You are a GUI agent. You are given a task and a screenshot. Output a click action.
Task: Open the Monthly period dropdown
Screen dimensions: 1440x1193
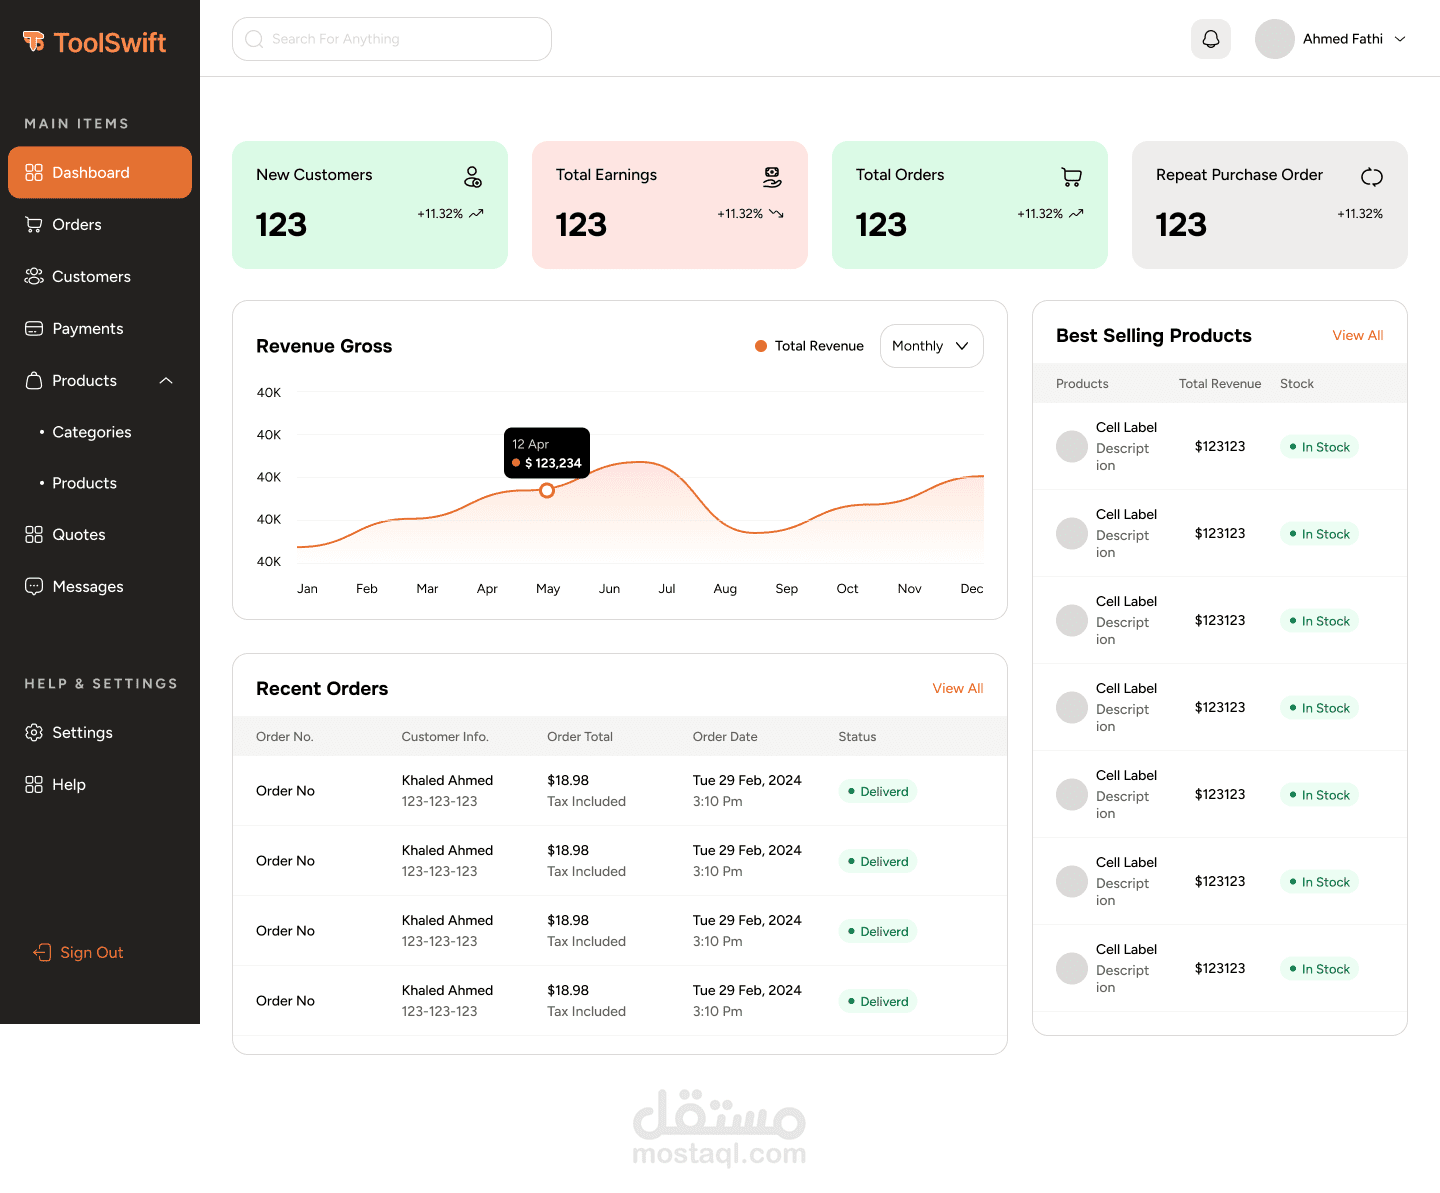pos(932,346)
